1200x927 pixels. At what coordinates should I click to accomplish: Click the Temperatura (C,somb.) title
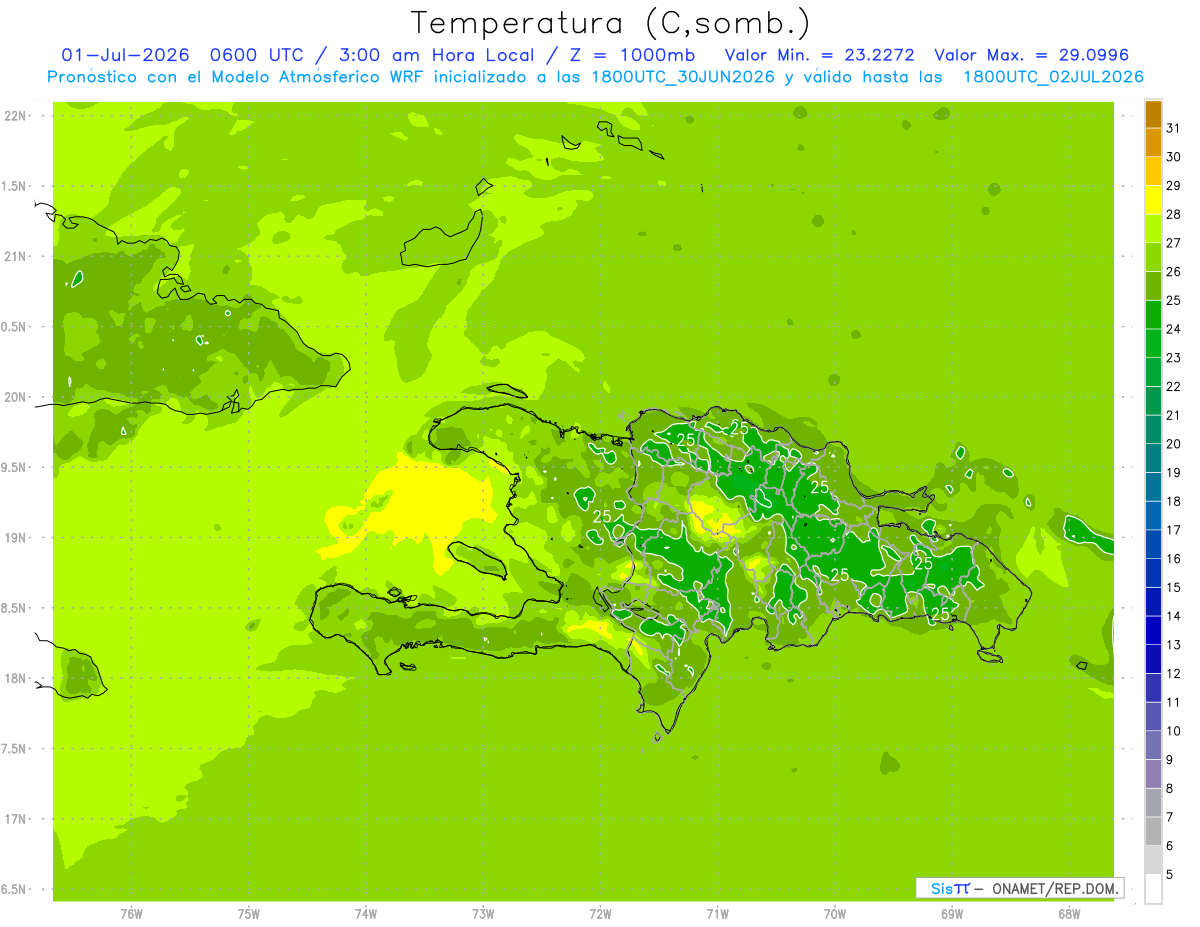(x=611, y=22)
